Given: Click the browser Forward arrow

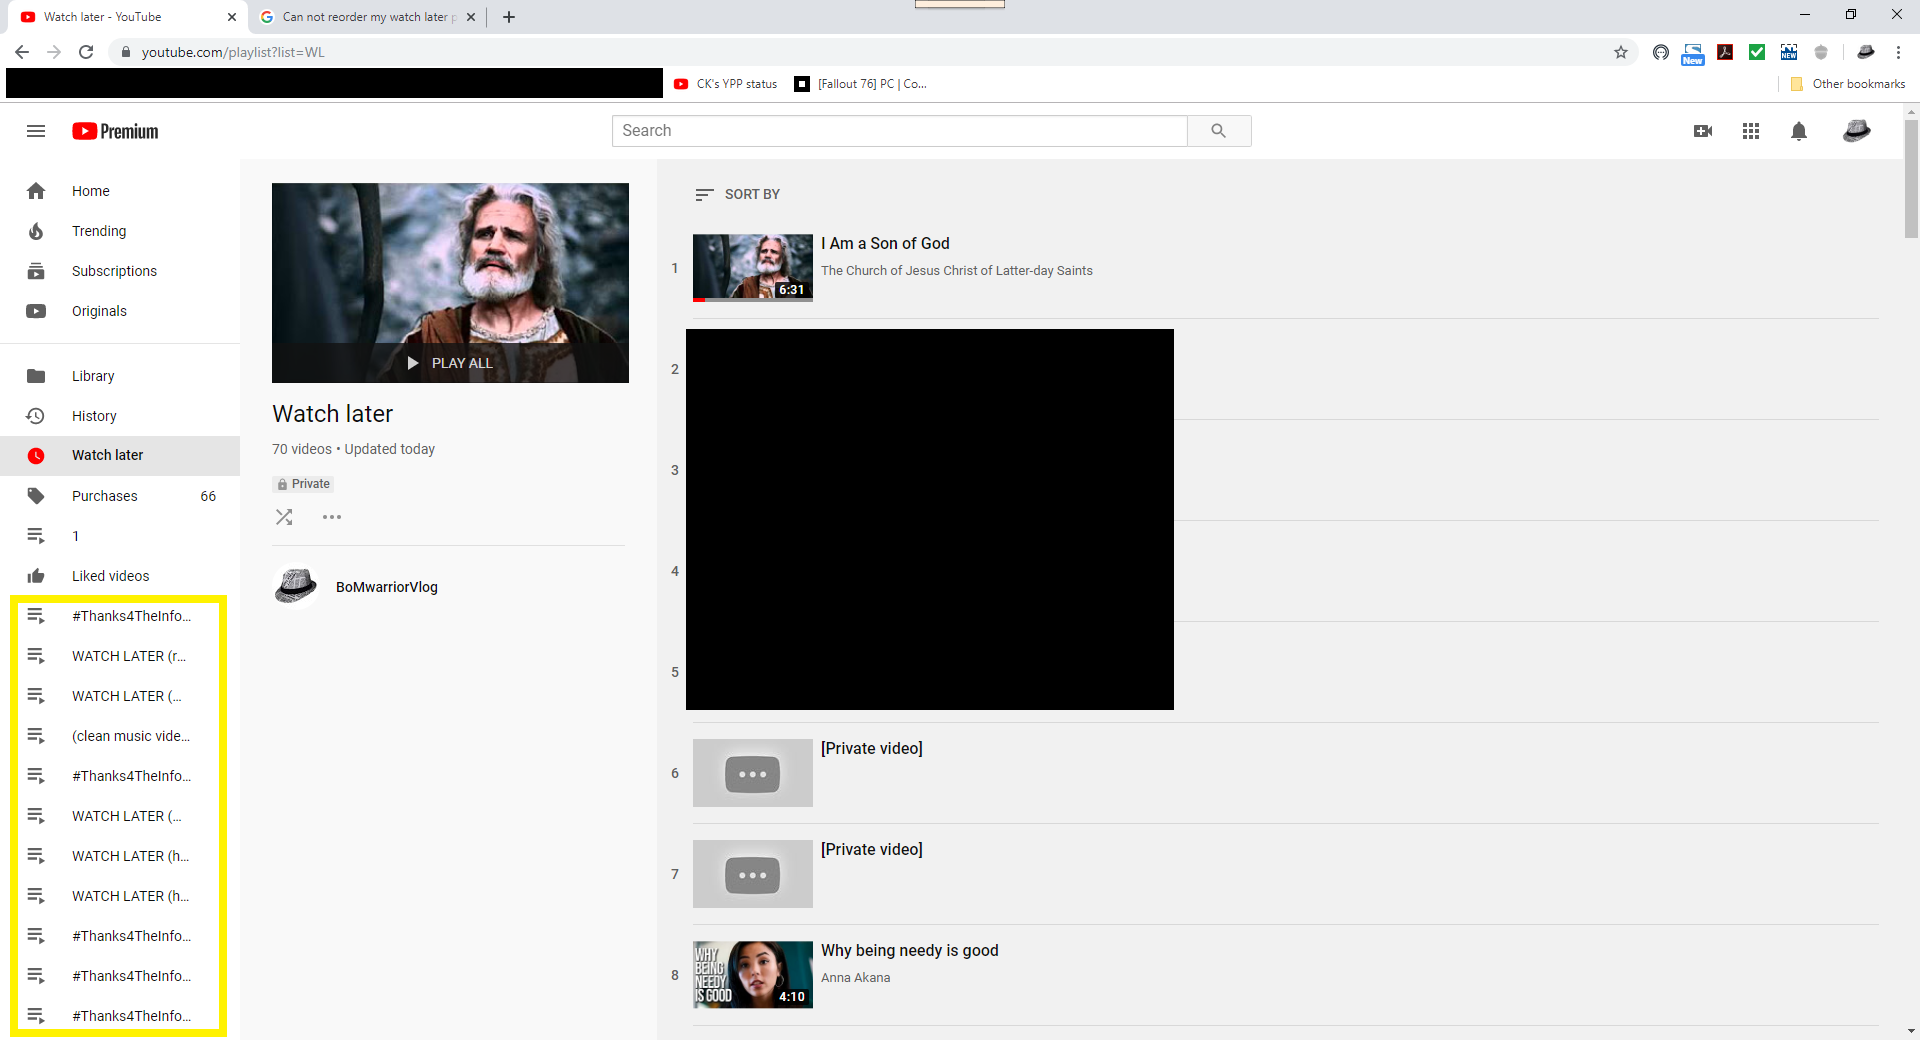Looking at the screenshot, I should pos(54,52).
